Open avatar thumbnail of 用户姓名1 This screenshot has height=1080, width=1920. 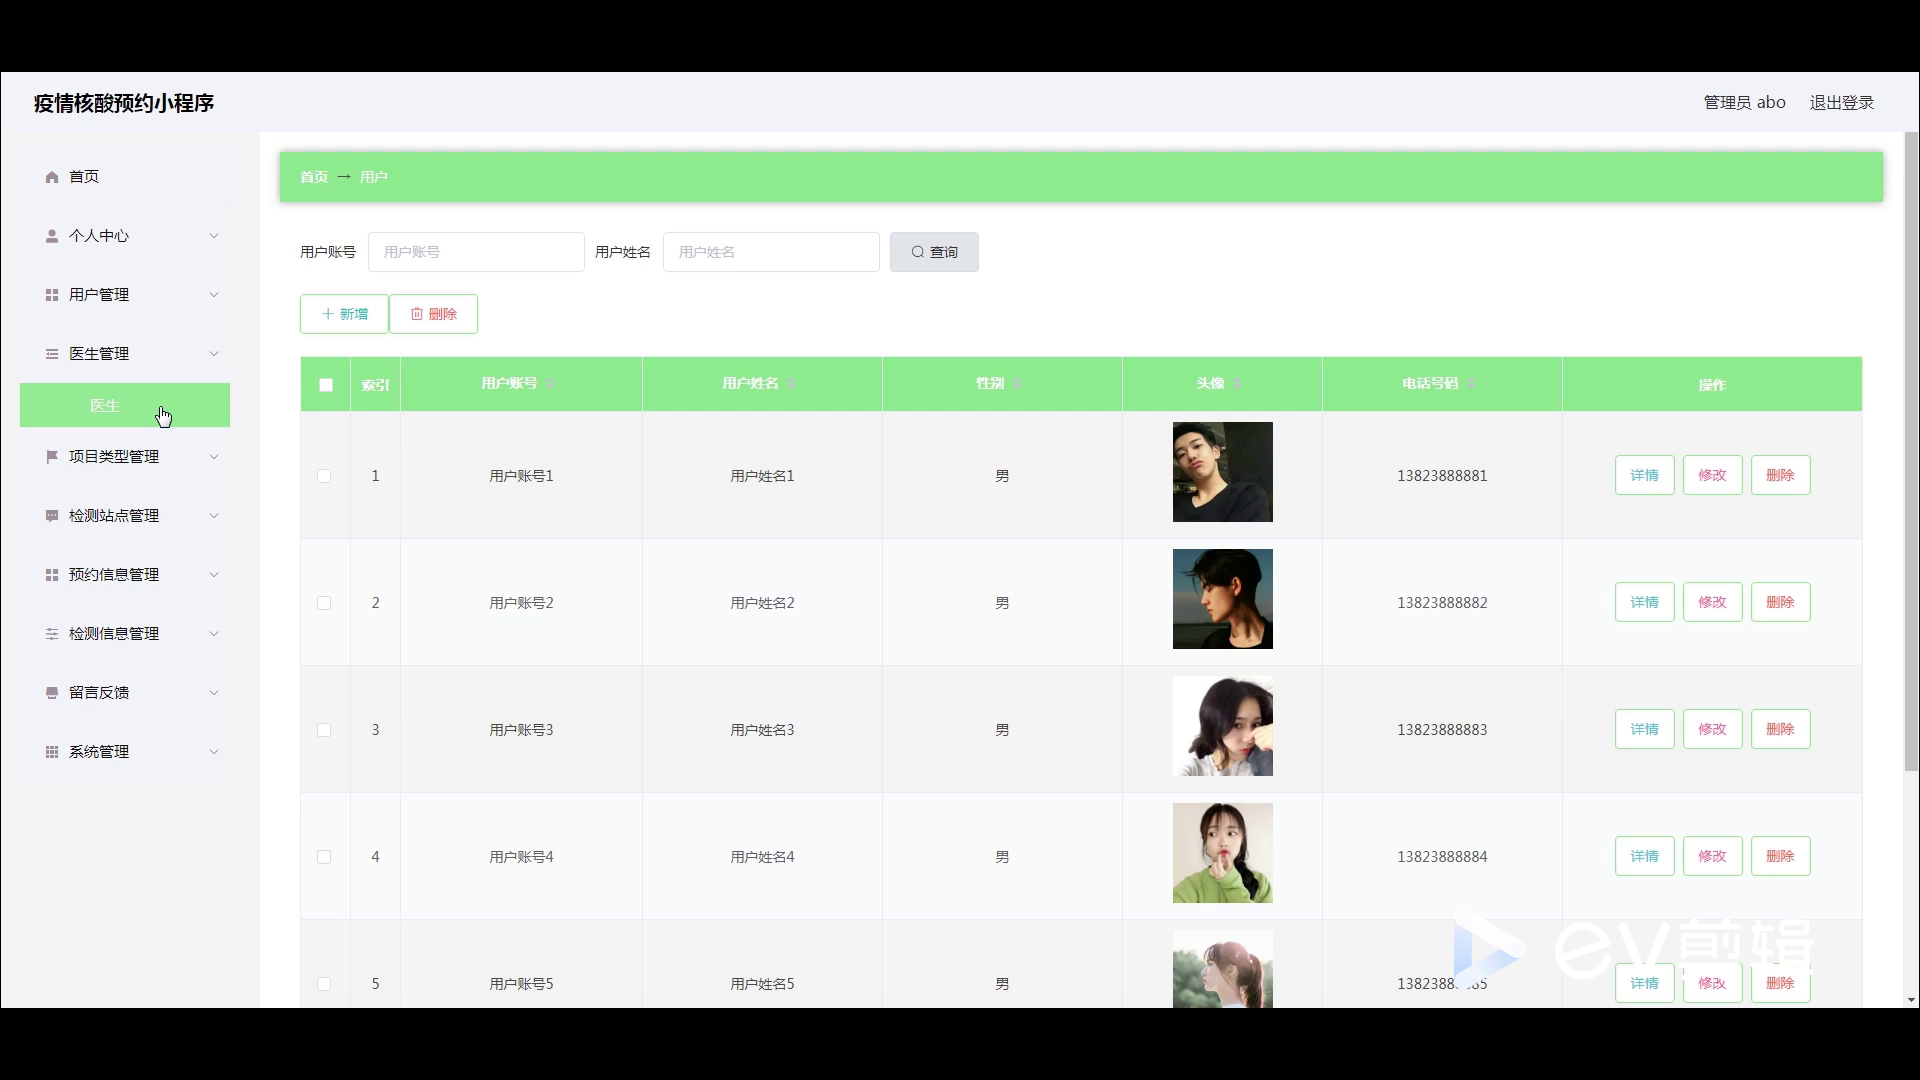(1223, 472)
